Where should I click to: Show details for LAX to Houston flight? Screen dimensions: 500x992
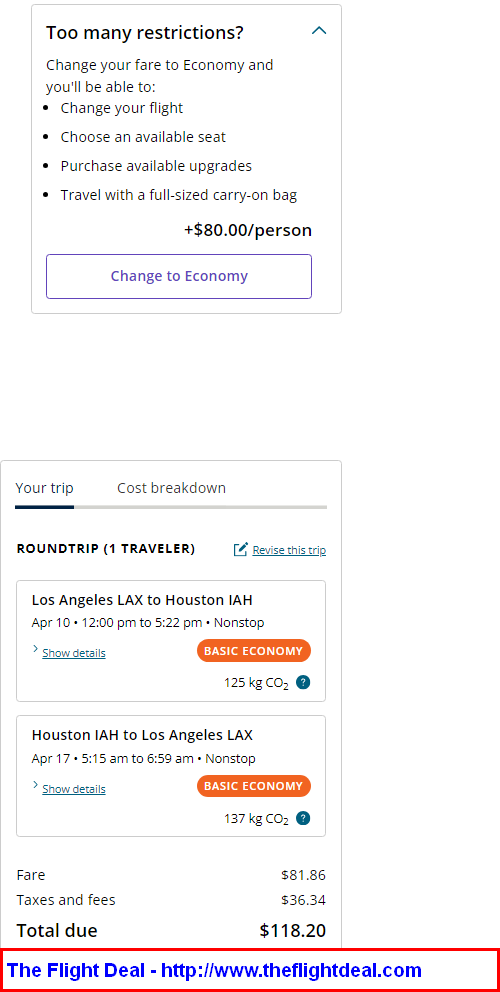coord(74,653)
